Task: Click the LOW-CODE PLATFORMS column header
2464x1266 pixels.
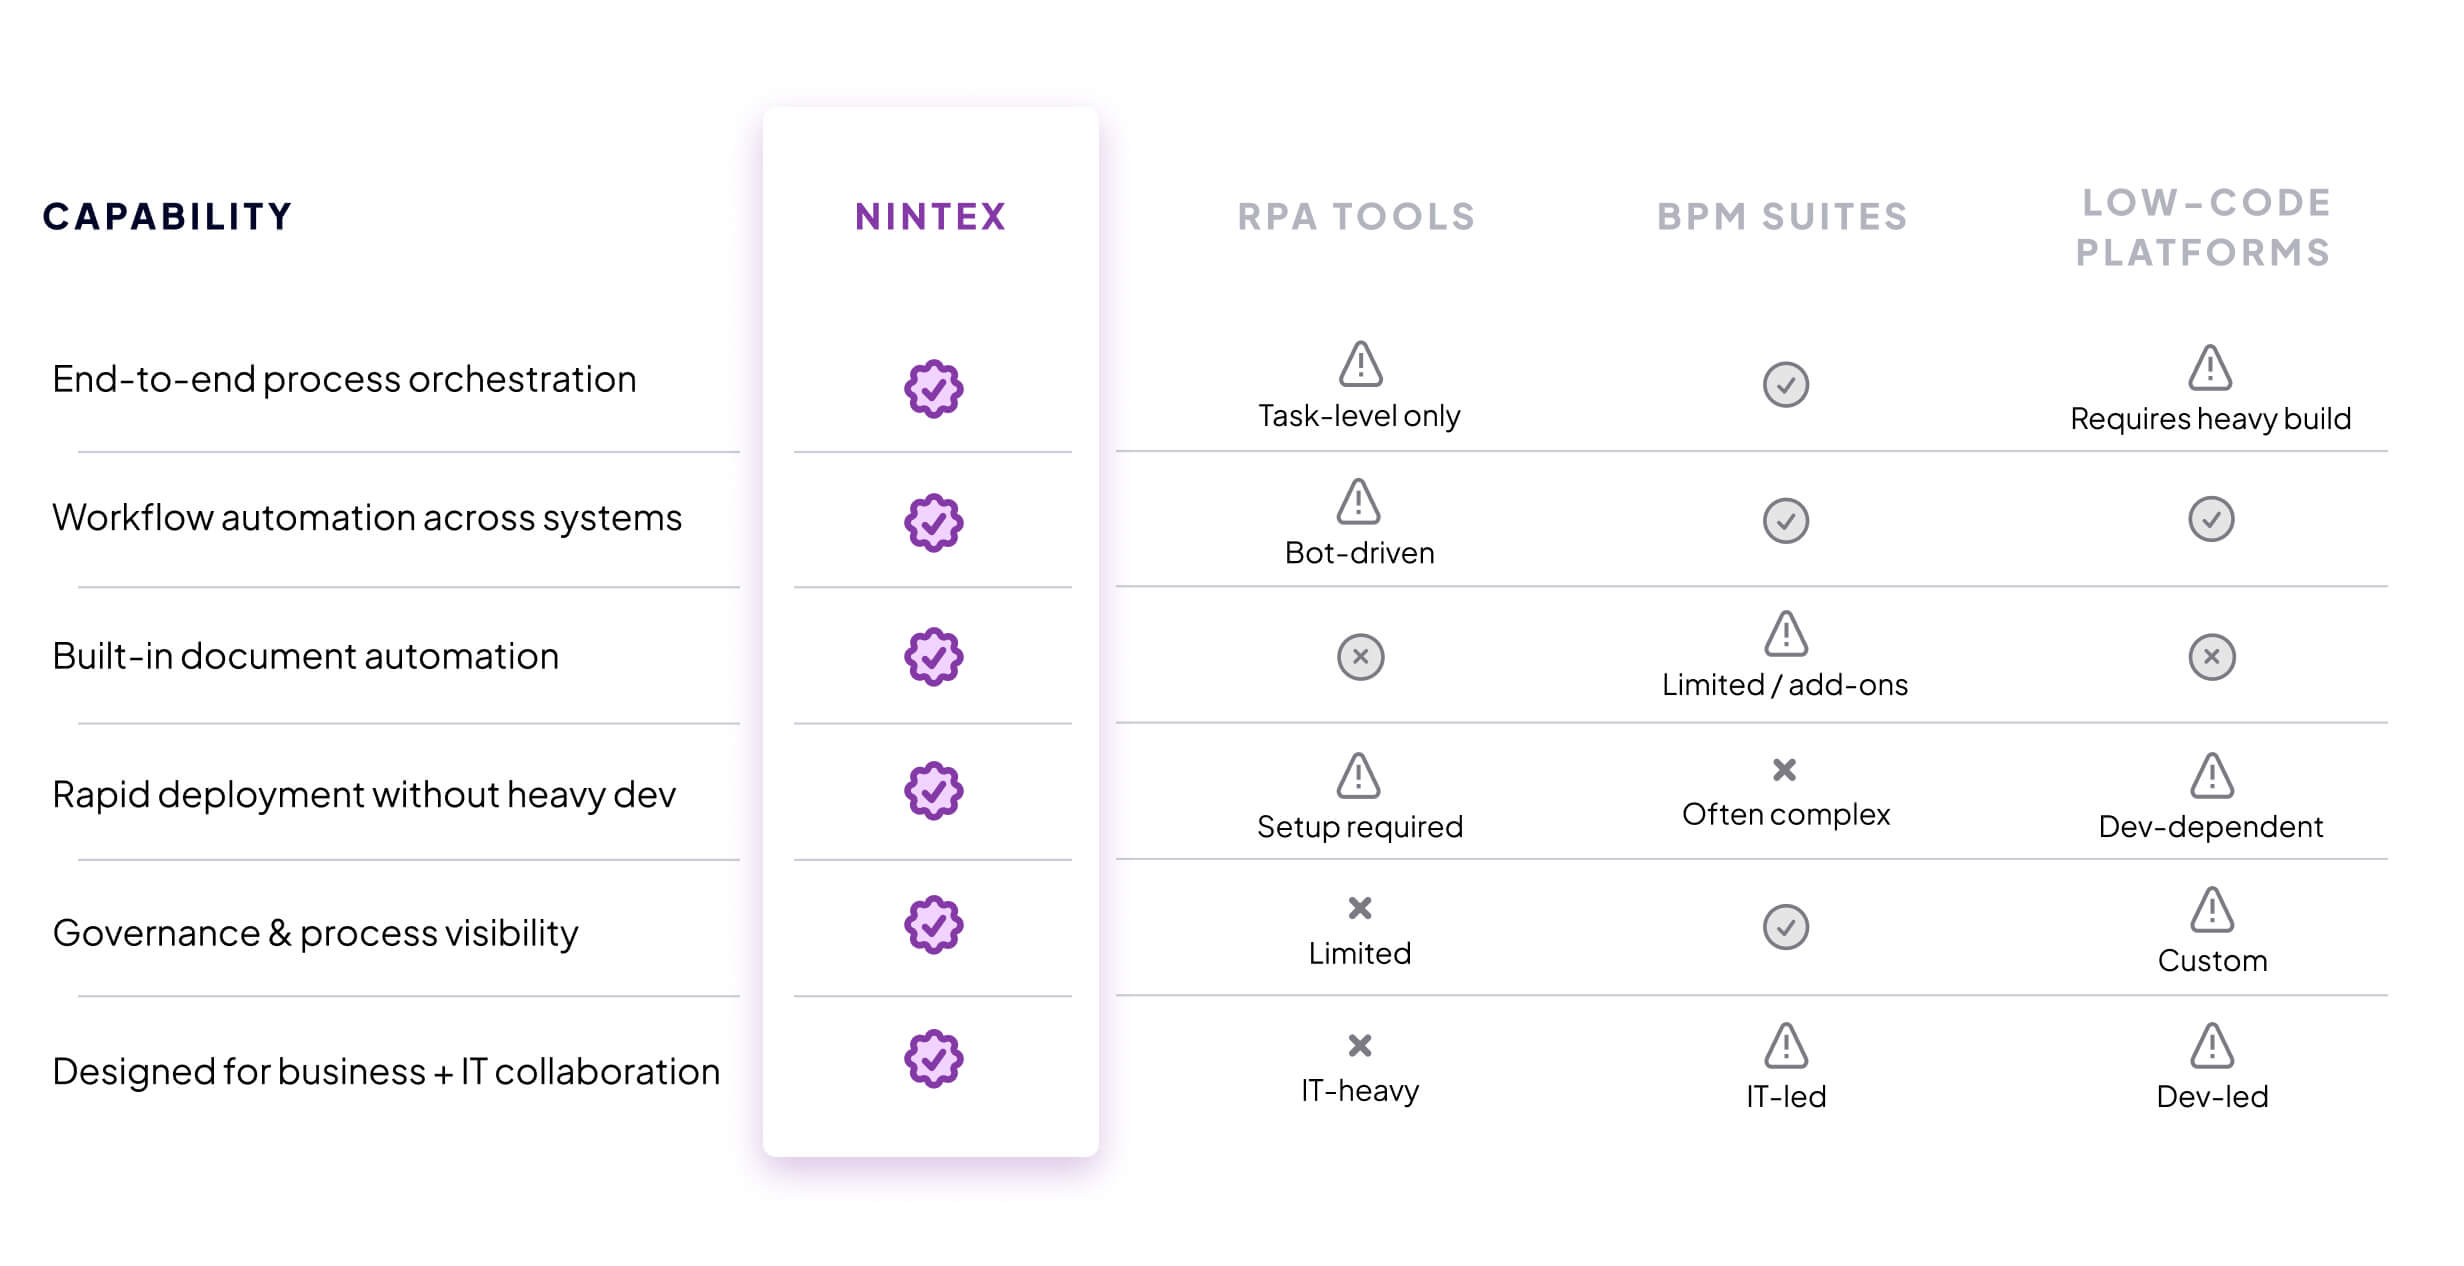Action: point(2205,227)
